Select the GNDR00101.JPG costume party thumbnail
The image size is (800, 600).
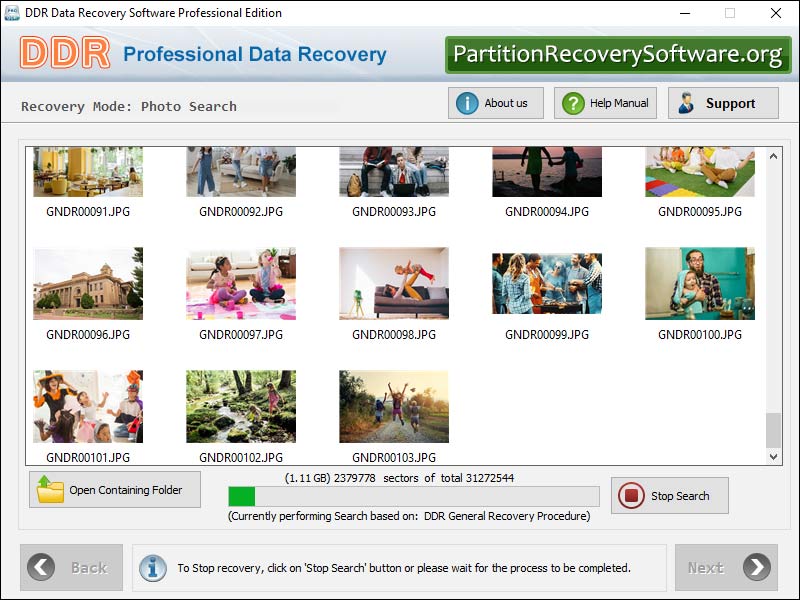[x=88, y=407]
